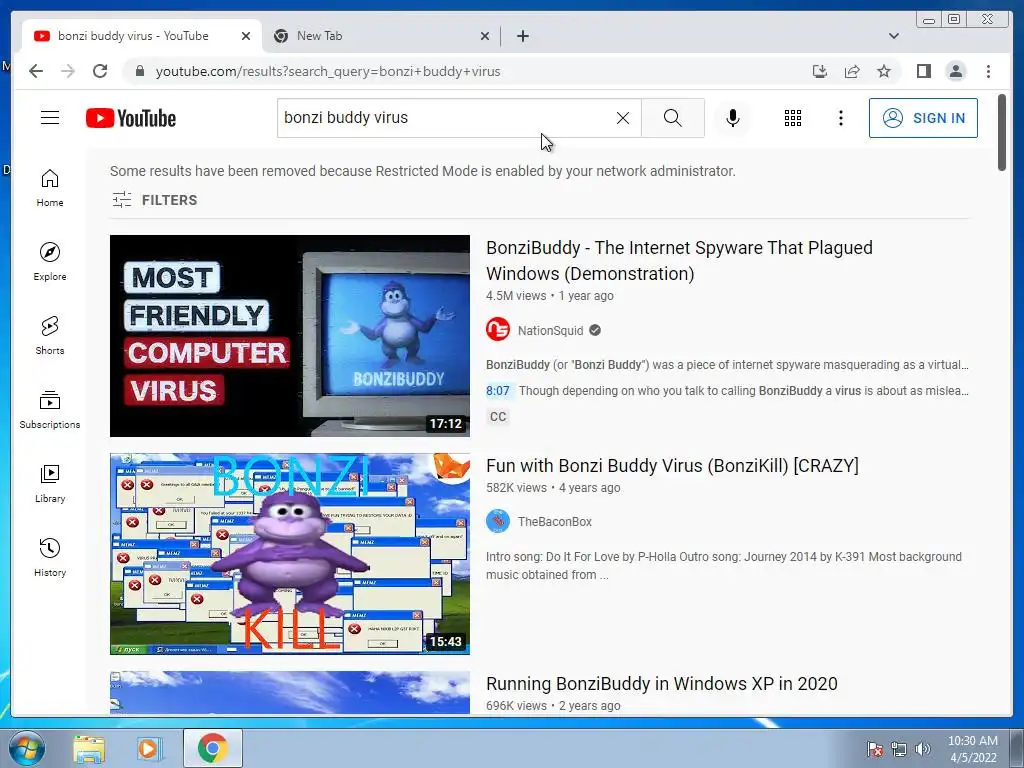This screenshot has height=768, width=1024.
Task: Open Shorts in the sidebar
Action: pos(50,336)
